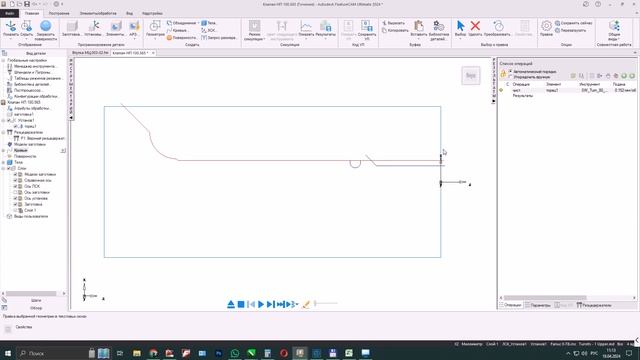
Task: Expand the Тела tree node
Action: click(x=3, y=162)
